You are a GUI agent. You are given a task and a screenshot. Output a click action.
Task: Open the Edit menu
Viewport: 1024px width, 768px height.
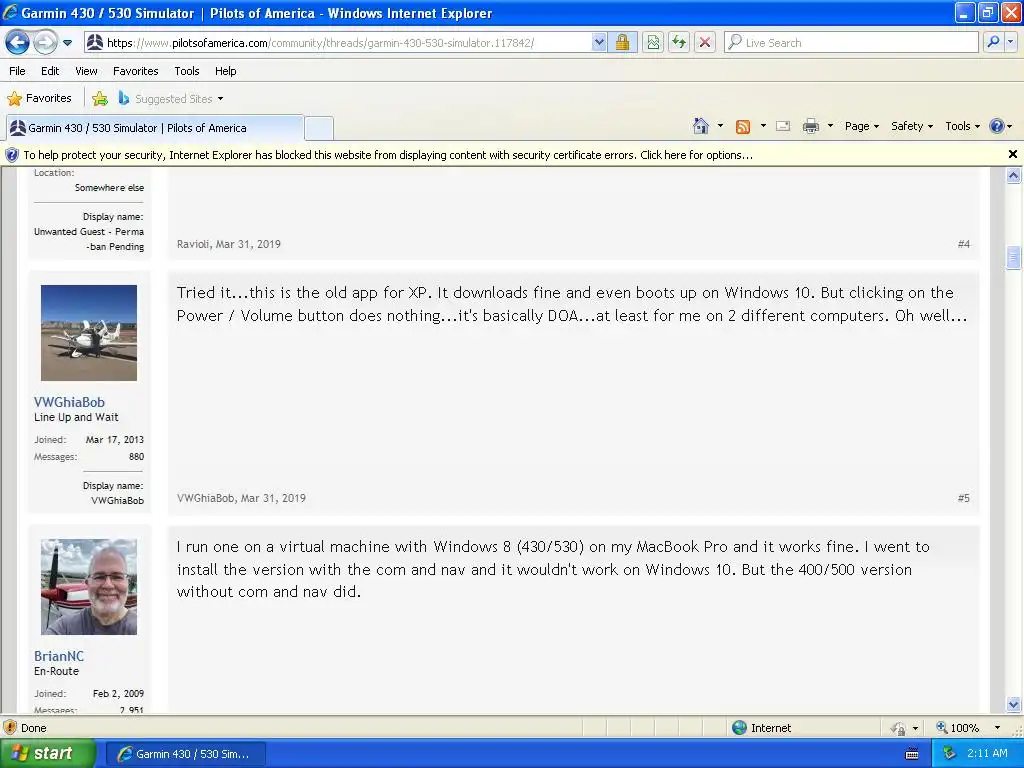pos(50,71)
